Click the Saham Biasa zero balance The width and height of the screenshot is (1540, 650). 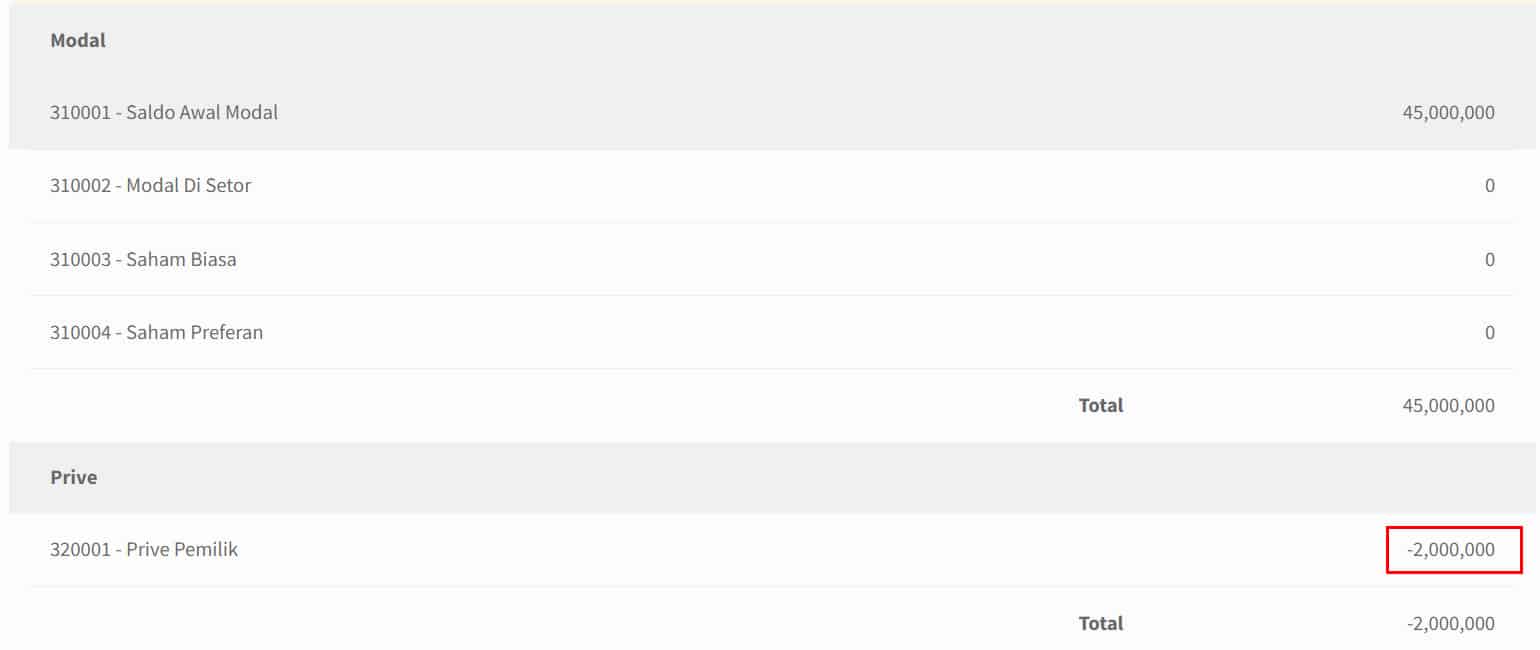coord(1490,259)
